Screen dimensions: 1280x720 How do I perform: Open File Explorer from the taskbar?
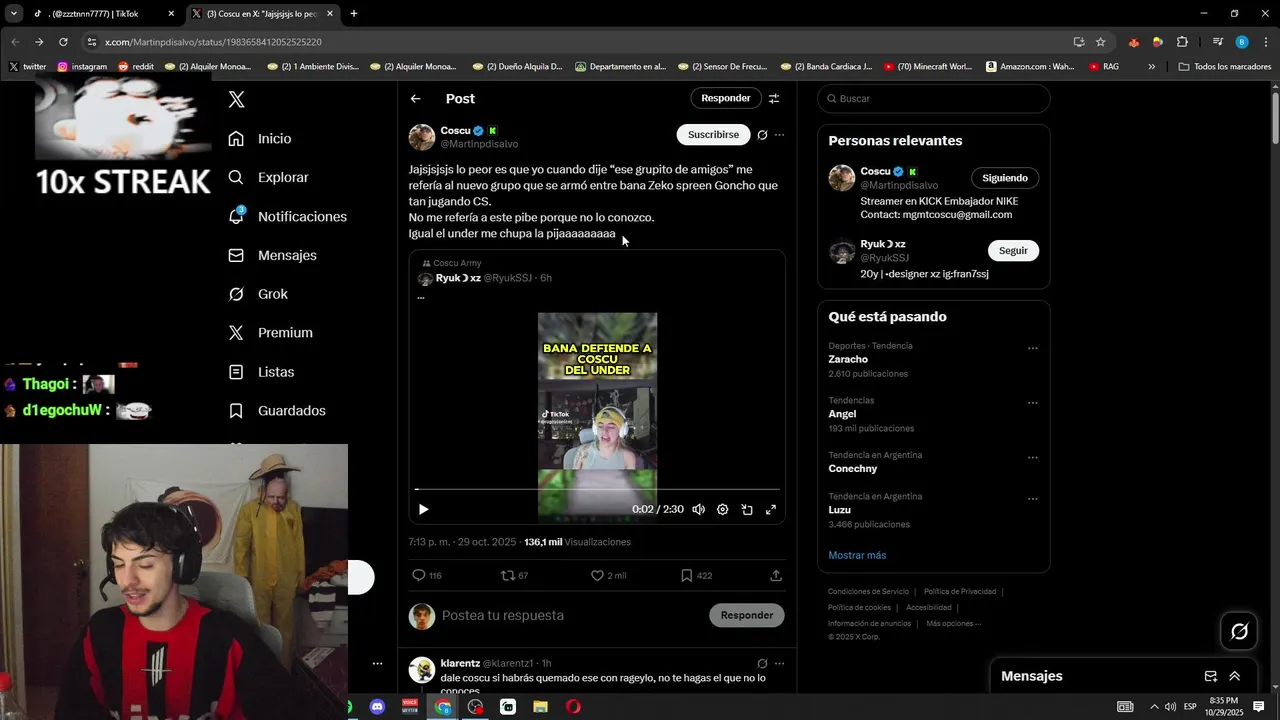pyautogui.click(x=540, y=707)
